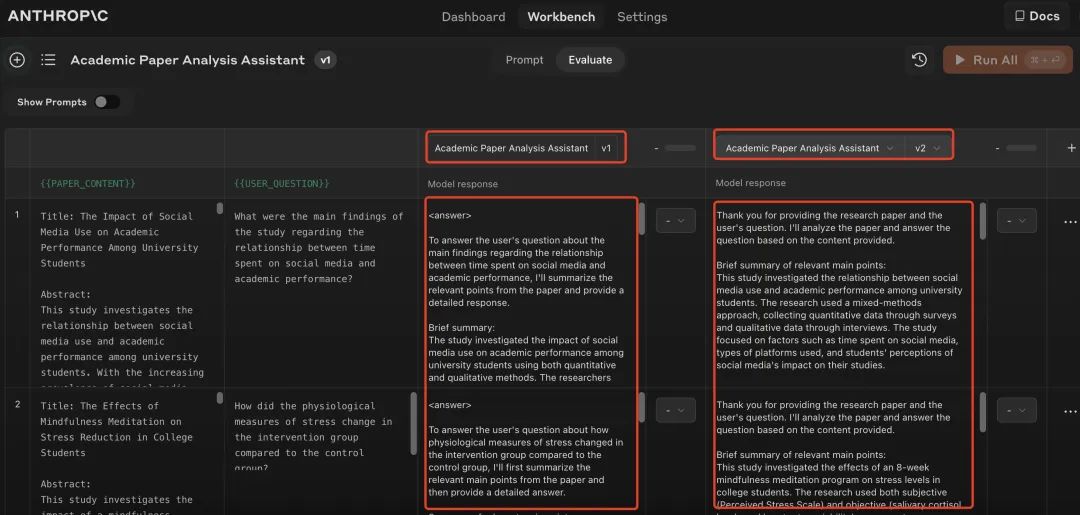
Task: Click the v1 column score bar
Action: (680, 148)
